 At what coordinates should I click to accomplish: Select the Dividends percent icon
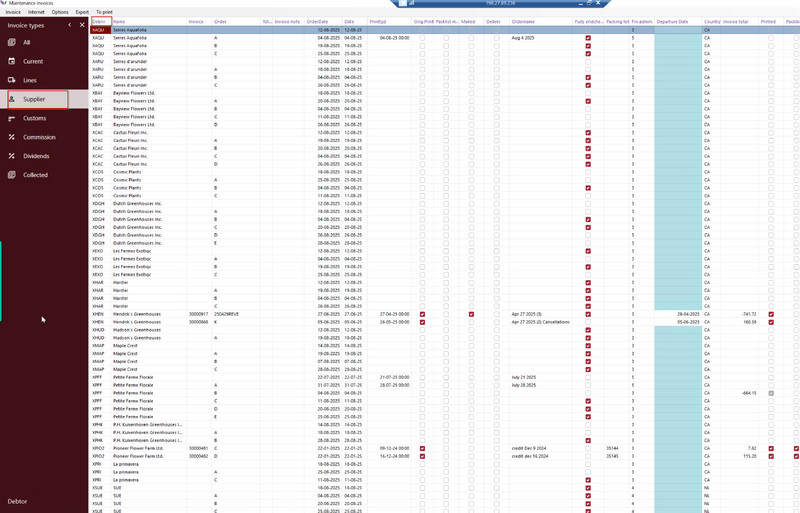[12, 156]
